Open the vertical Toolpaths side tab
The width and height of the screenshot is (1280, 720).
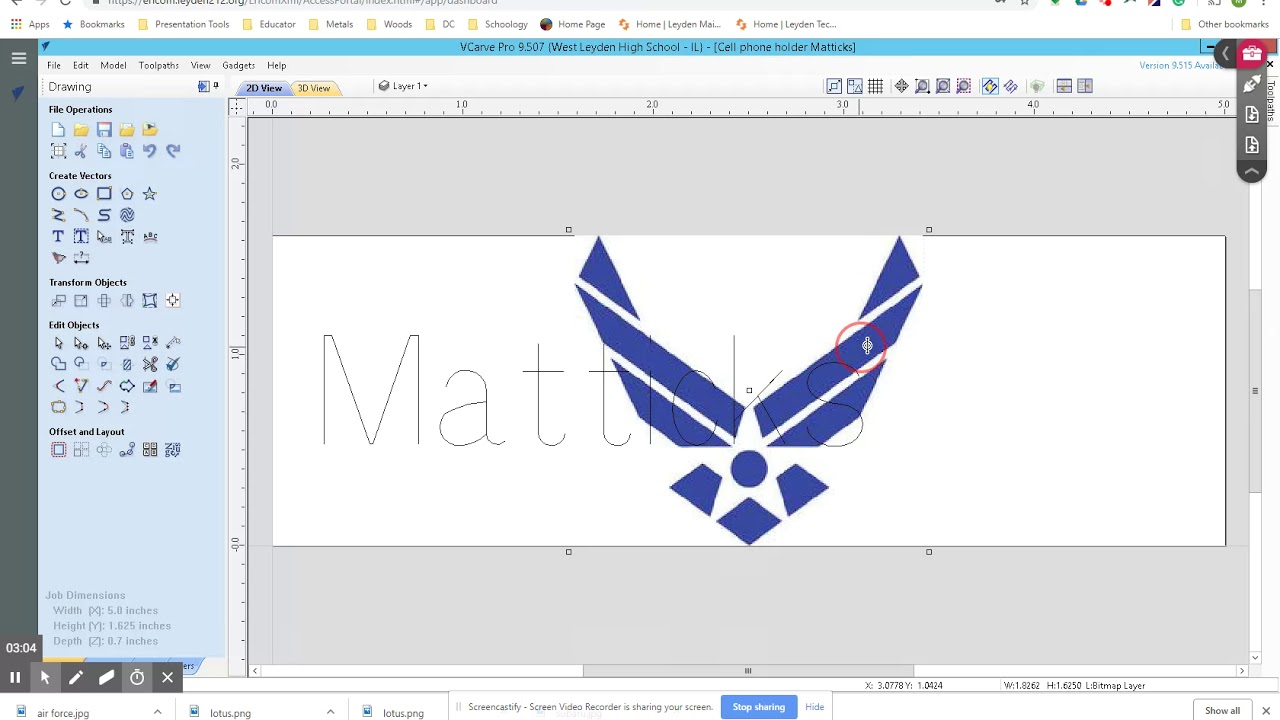point(1271,102)
